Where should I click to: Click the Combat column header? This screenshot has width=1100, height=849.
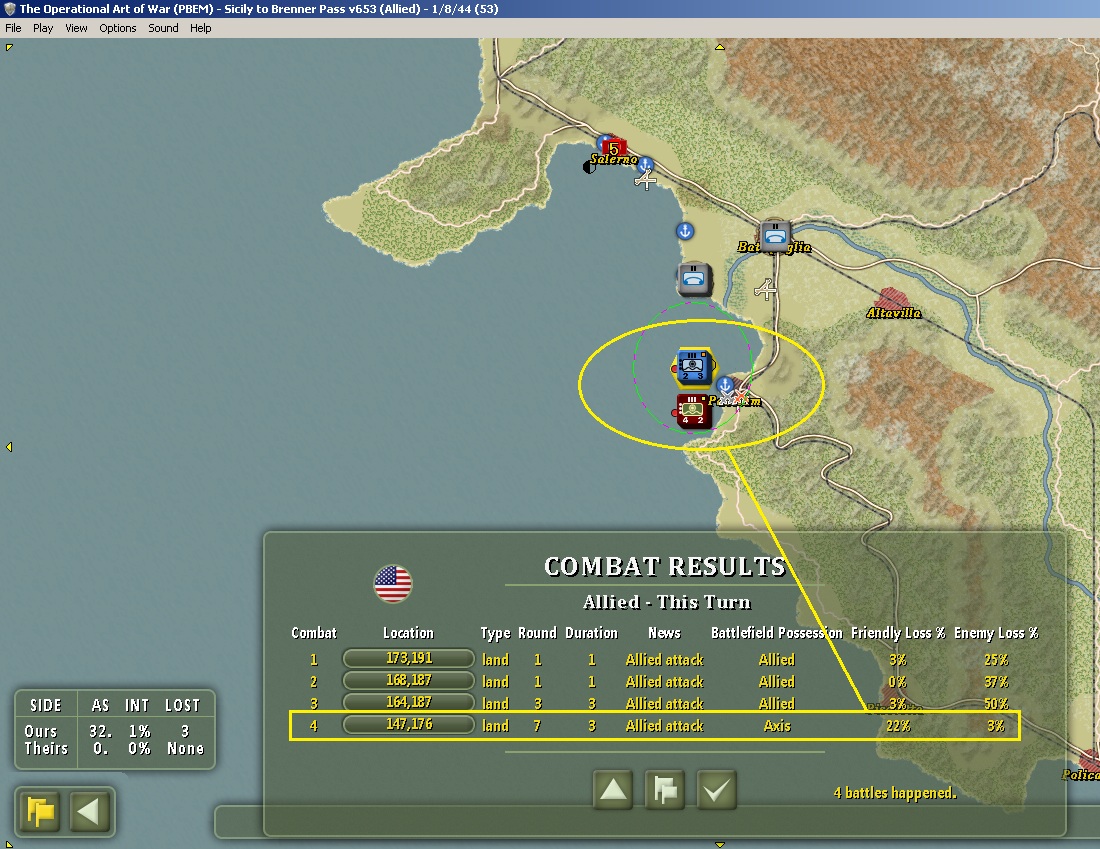pyautogui.click(x=314, y=633)
